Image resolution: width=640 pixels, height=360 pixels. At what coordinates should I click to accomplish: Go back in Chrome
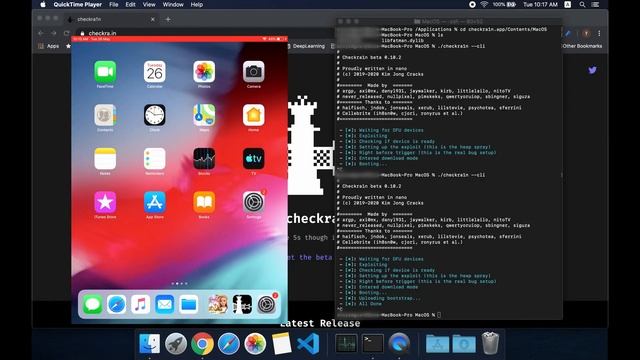pyautogui.click(x=40, y=33)
